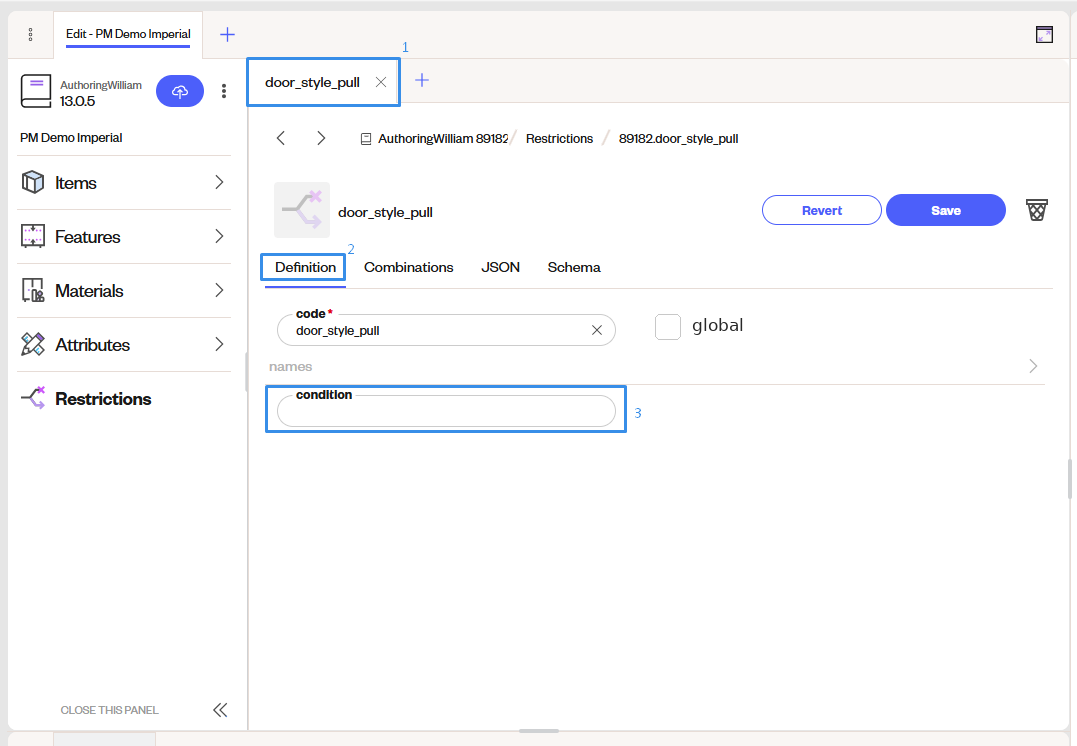Click the catalog icon in breadcrumb
Viewport: 1077px width, 746px height.
366,139
